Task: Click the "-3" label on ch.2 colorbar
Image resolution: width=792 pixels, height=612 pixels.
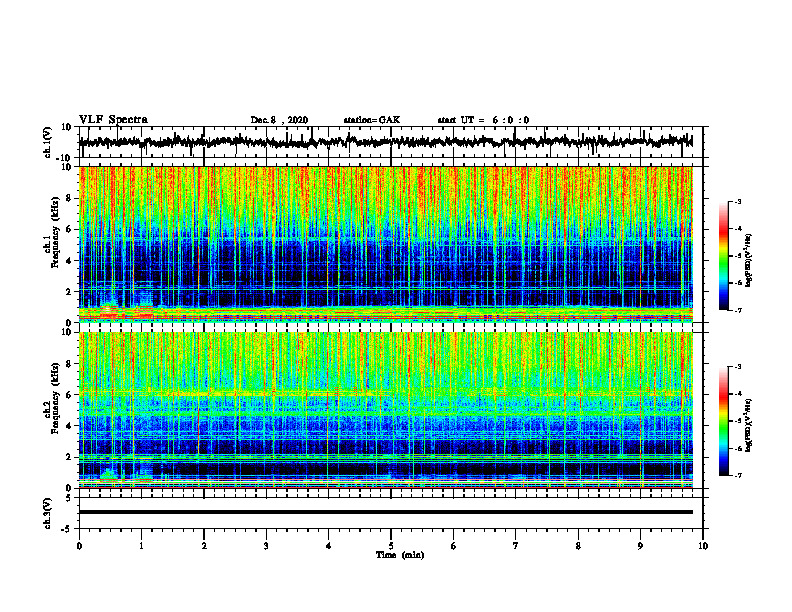Action: point(737,367)
